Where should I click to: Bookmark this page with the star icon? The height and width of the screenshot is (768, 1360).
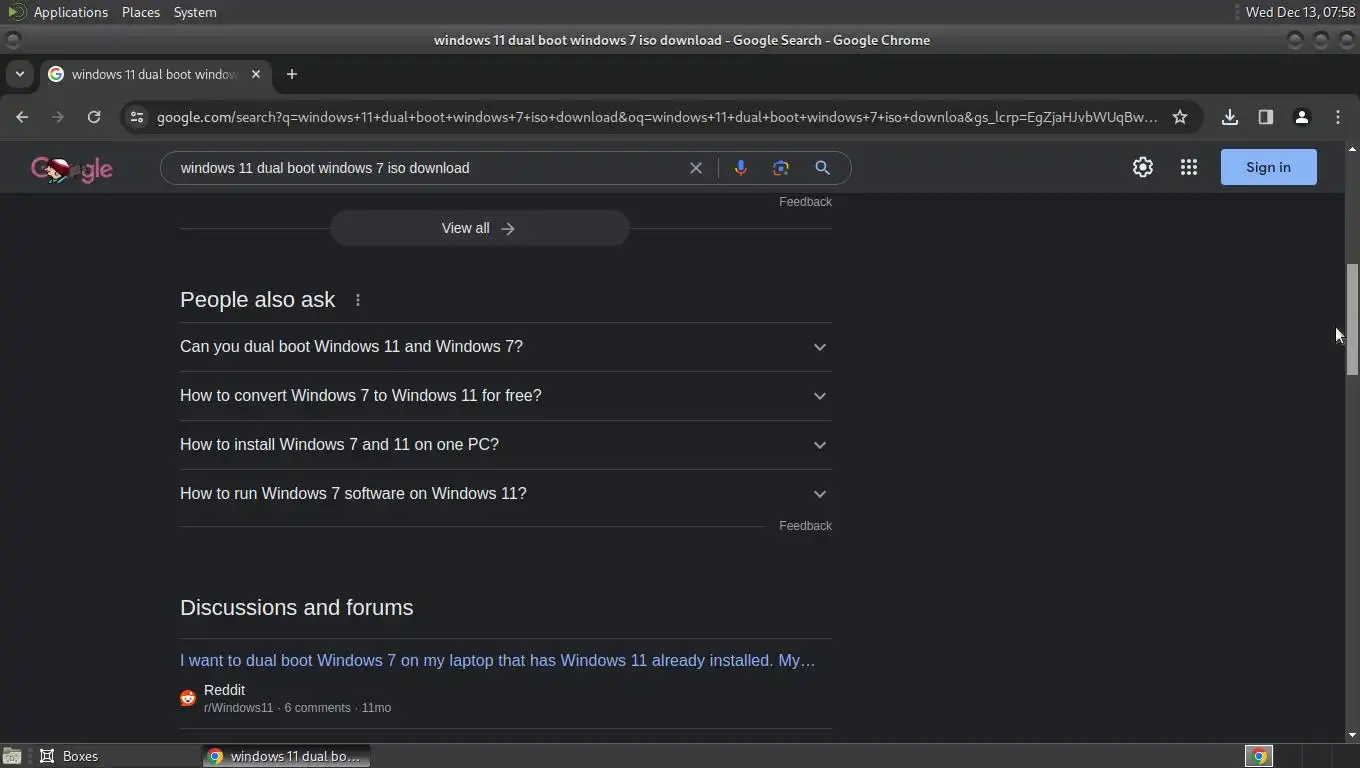point(1180,117)
